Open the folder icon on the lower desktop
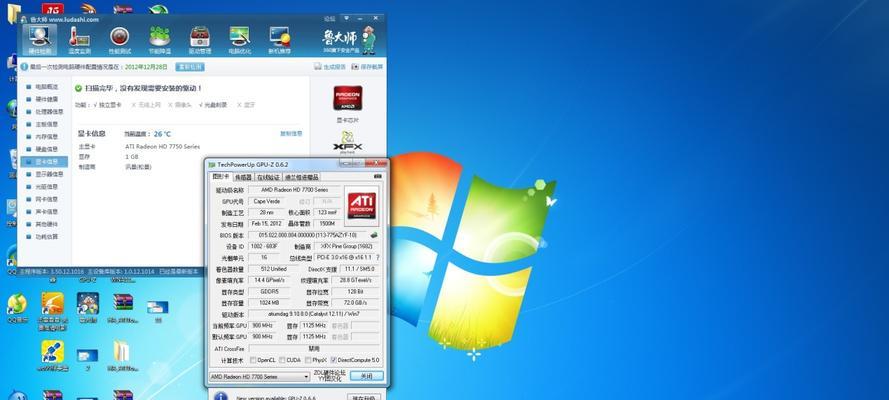 point(121,352)
